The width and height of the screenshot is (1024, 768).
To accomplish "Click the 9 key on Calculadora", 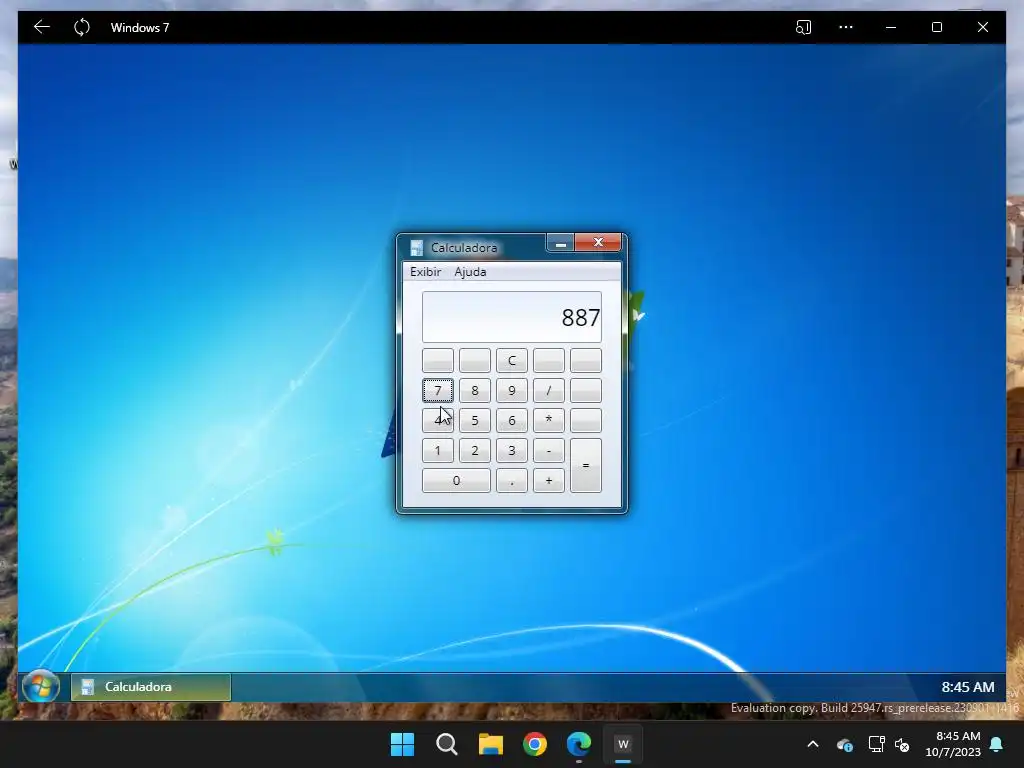I will (512, 391).
